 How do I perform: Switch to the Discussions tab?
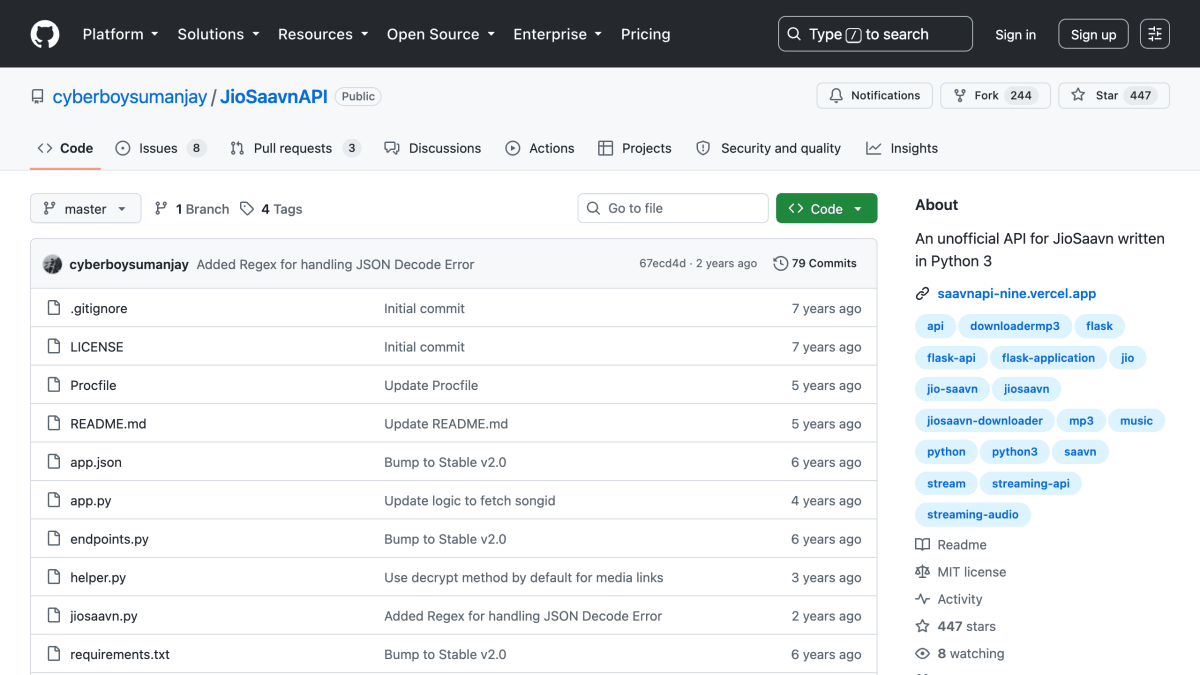point(433,148)
